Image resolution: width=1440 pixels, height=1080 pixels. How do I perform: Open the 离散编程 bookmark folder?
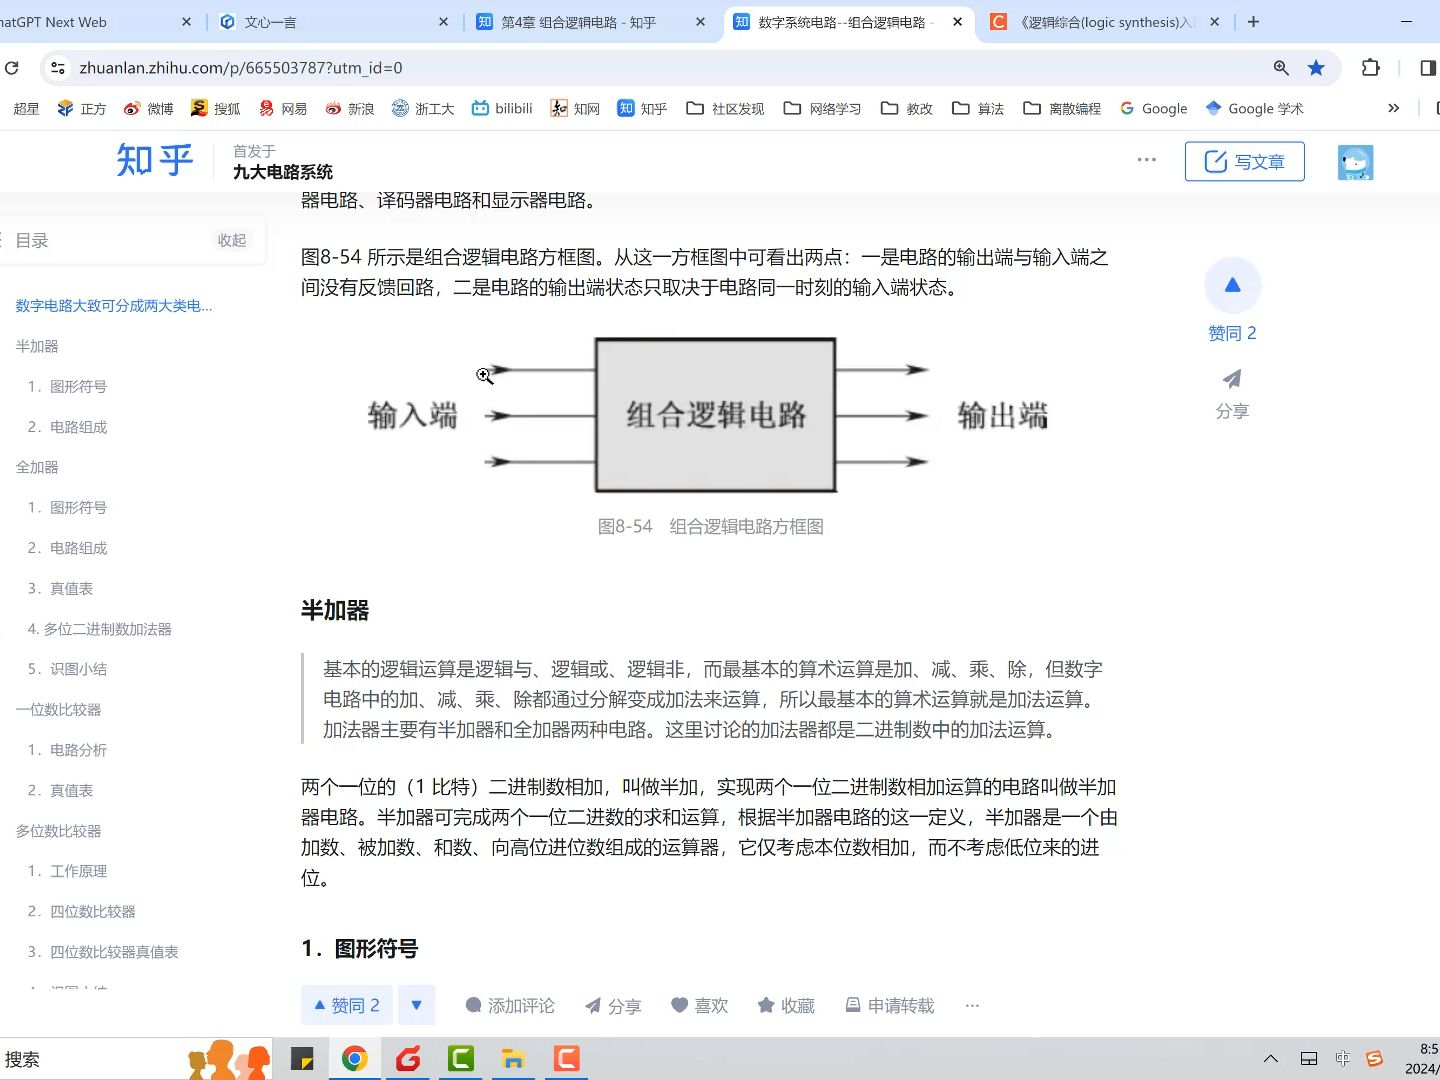tap(1062, 108)
